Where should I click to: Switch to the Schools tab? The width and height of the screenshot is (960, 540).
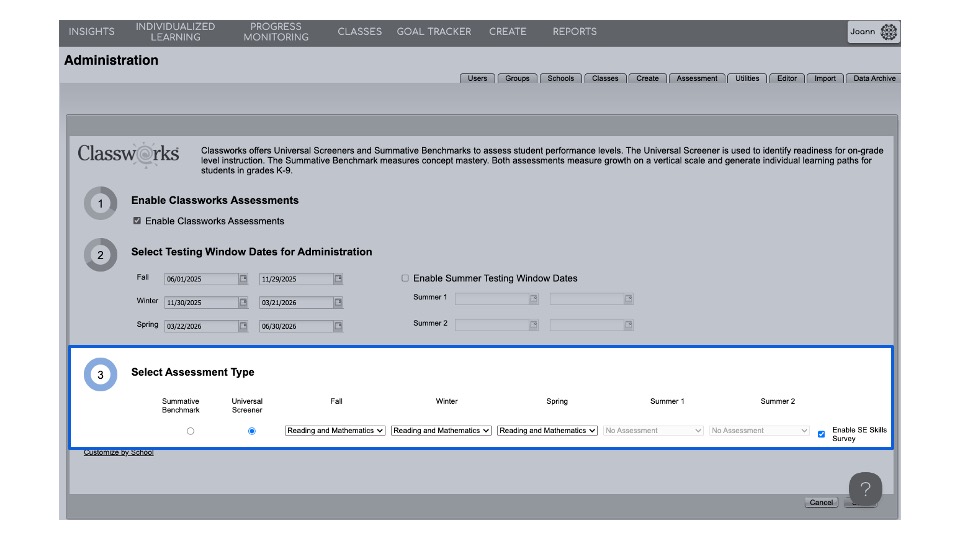pyautogui.click(x=561, y=78)
